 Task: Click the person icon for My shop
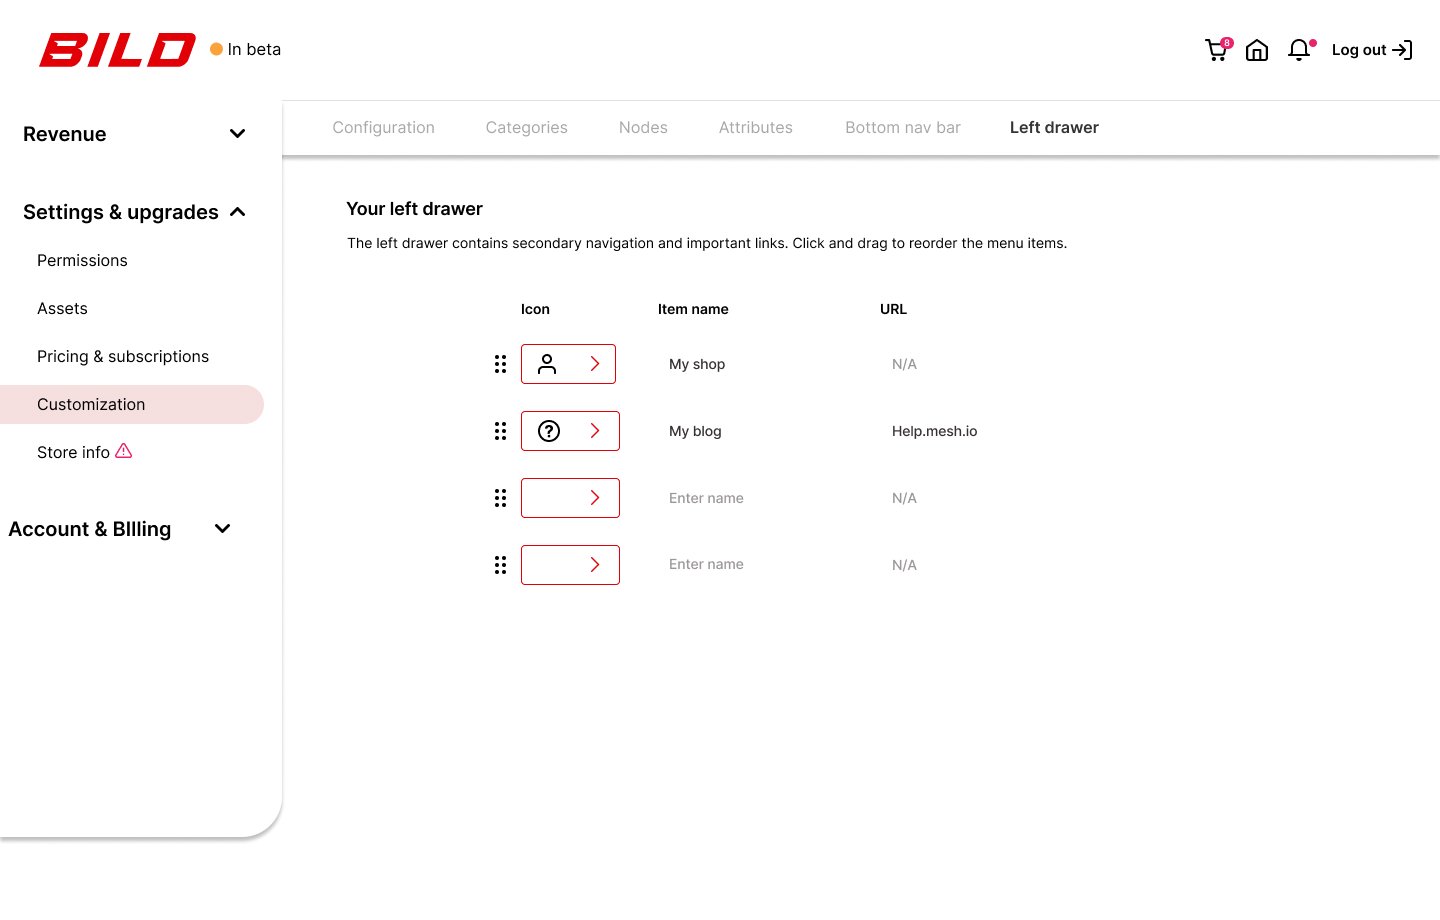coord(547,364)
